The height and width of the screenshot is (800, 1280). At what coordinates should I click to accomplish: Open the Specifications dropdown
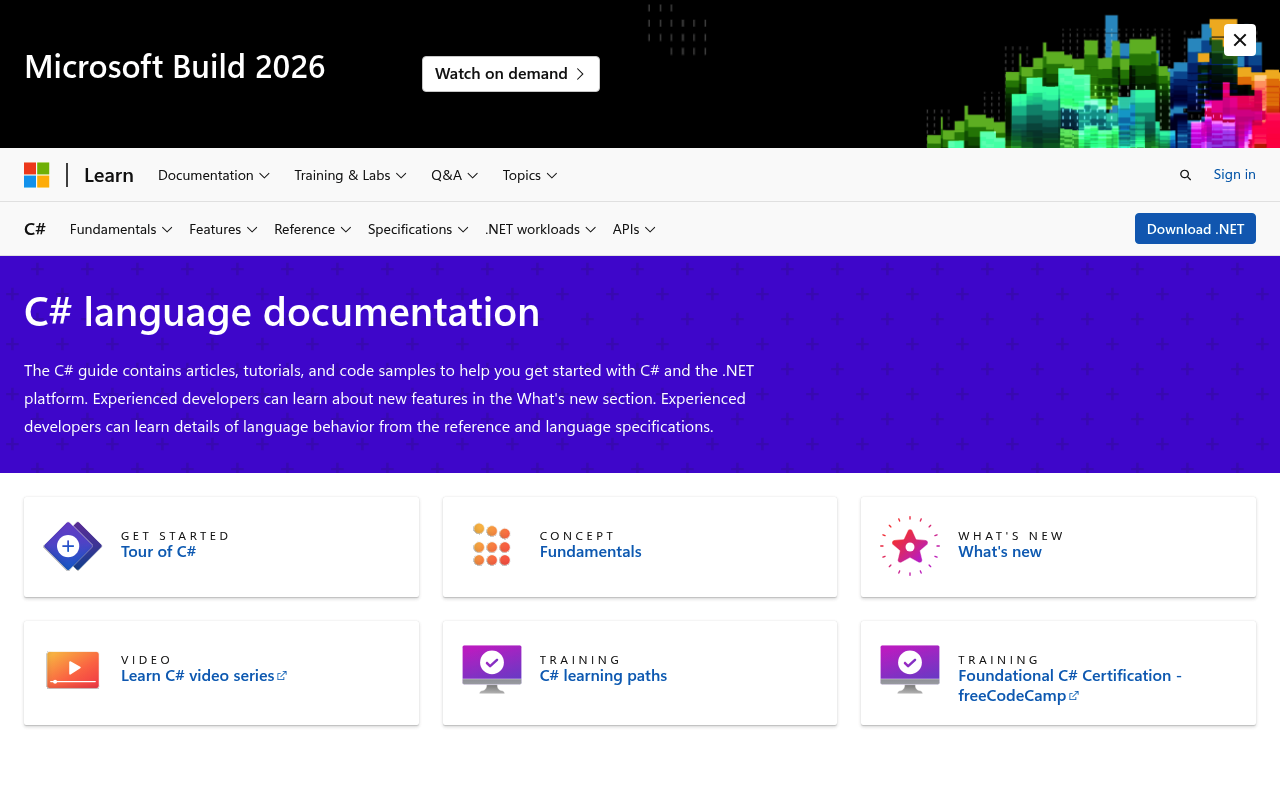pyautogui.click(x=418, y=229)
